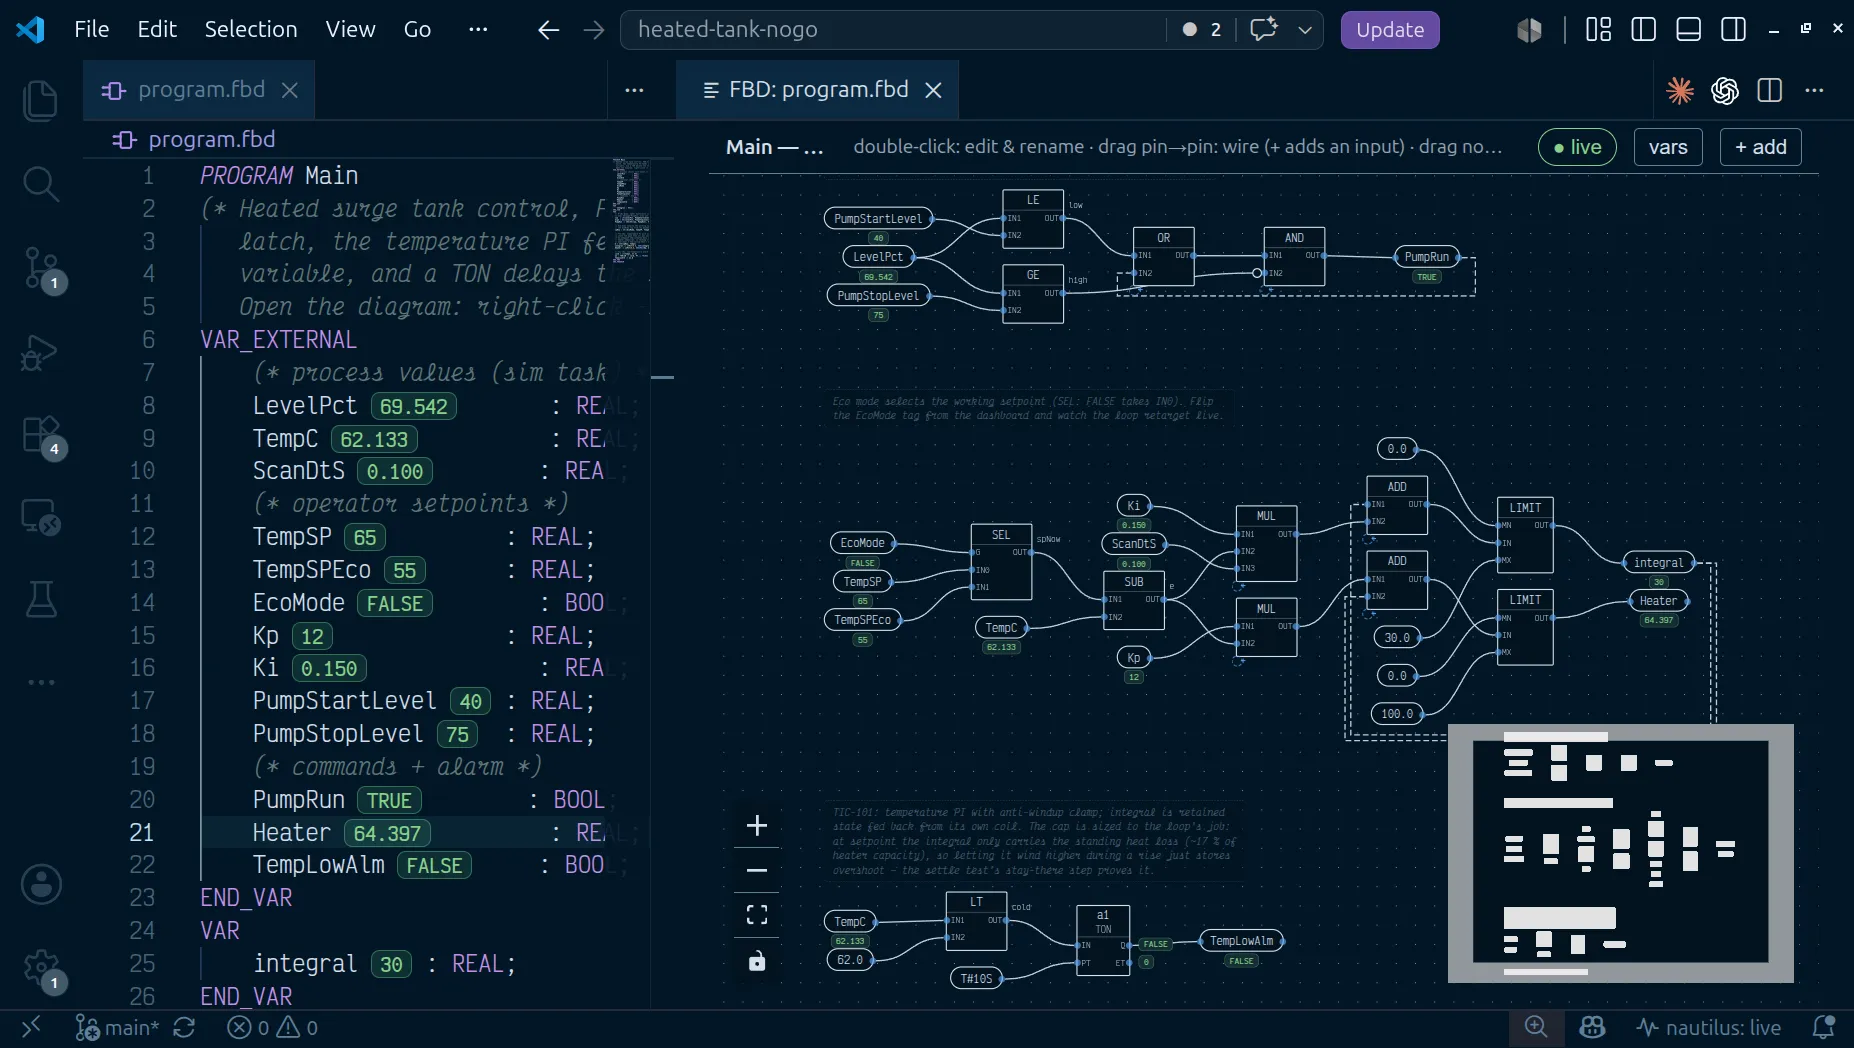
Task: Toggle the live mode pill
Action: [1577, 147]
